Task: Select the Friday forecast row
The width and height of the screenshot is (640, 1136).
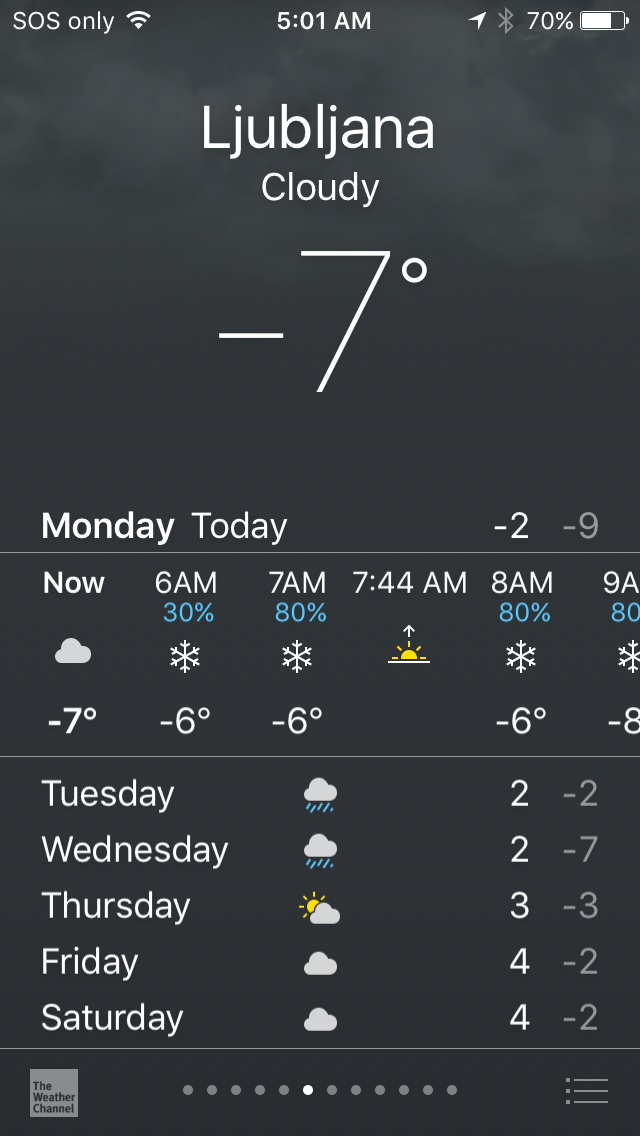Action: coord(320,963)
